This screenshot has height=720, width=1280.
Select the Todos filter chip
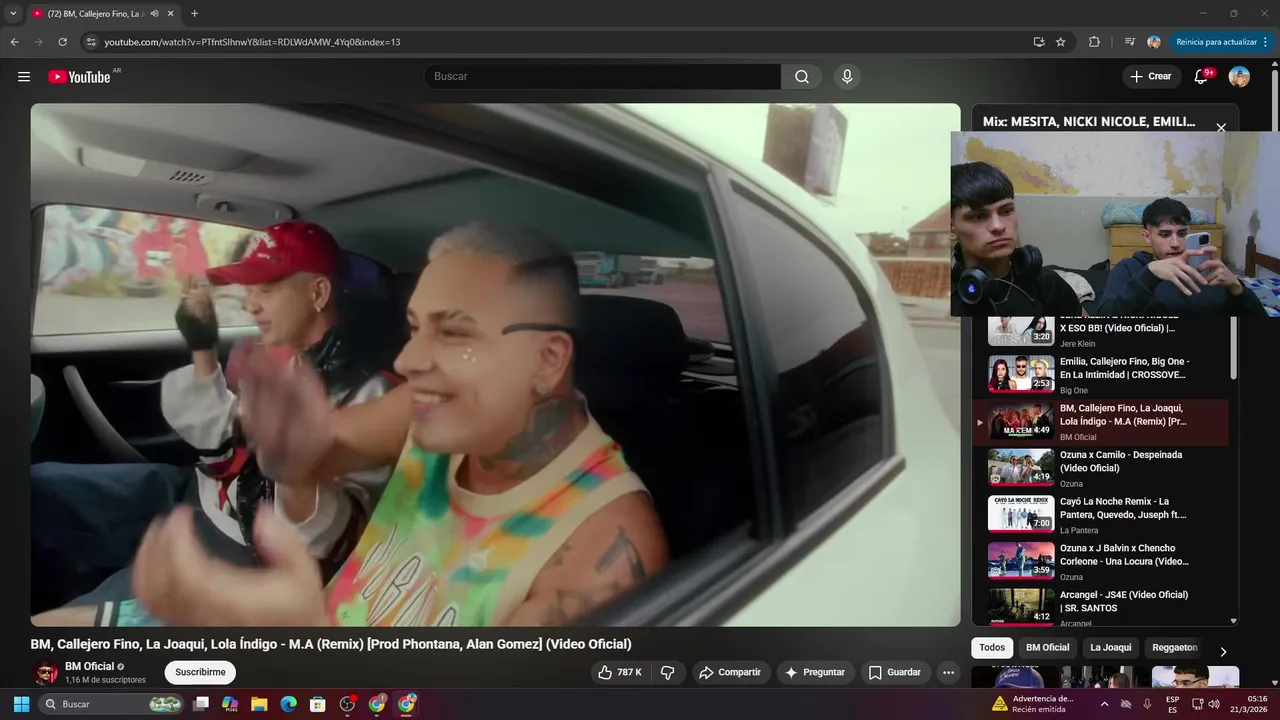(992, 648)
